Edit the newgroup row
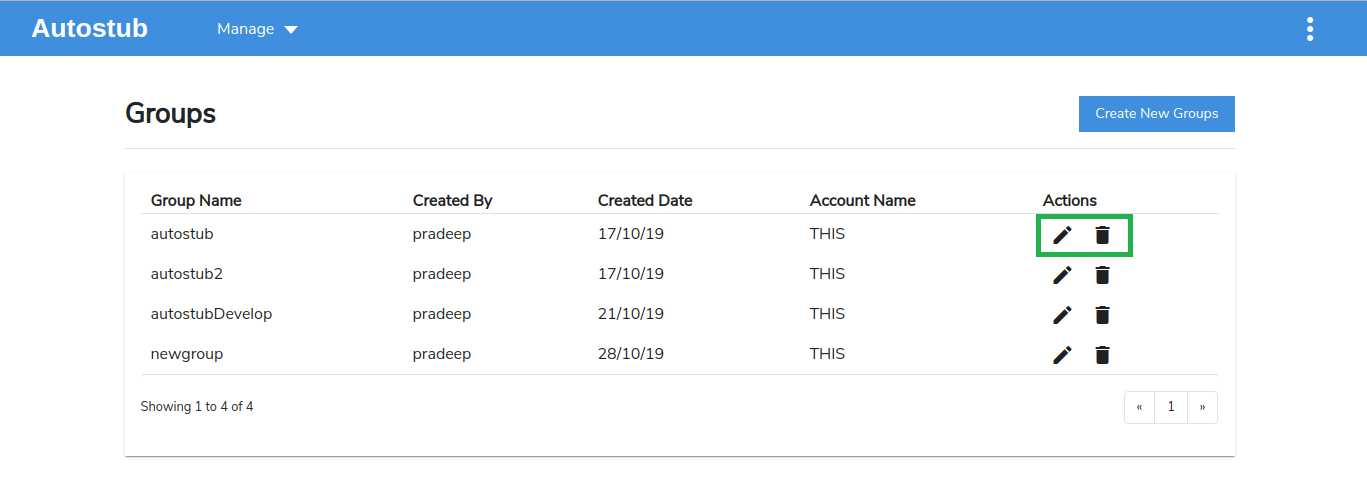Screen dimensions: 1367x499 point(1062,355)
